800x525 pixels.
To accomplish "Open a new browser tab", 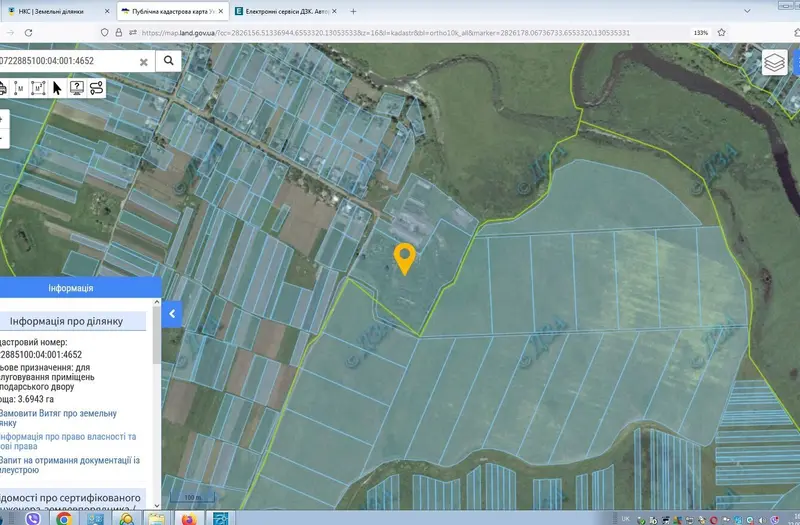I will point(353,11).
